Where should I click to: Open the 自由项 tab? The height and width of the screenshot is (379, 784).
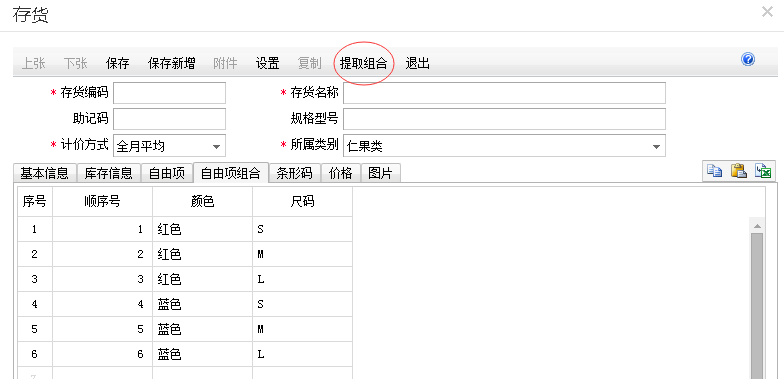click(167, 174)
